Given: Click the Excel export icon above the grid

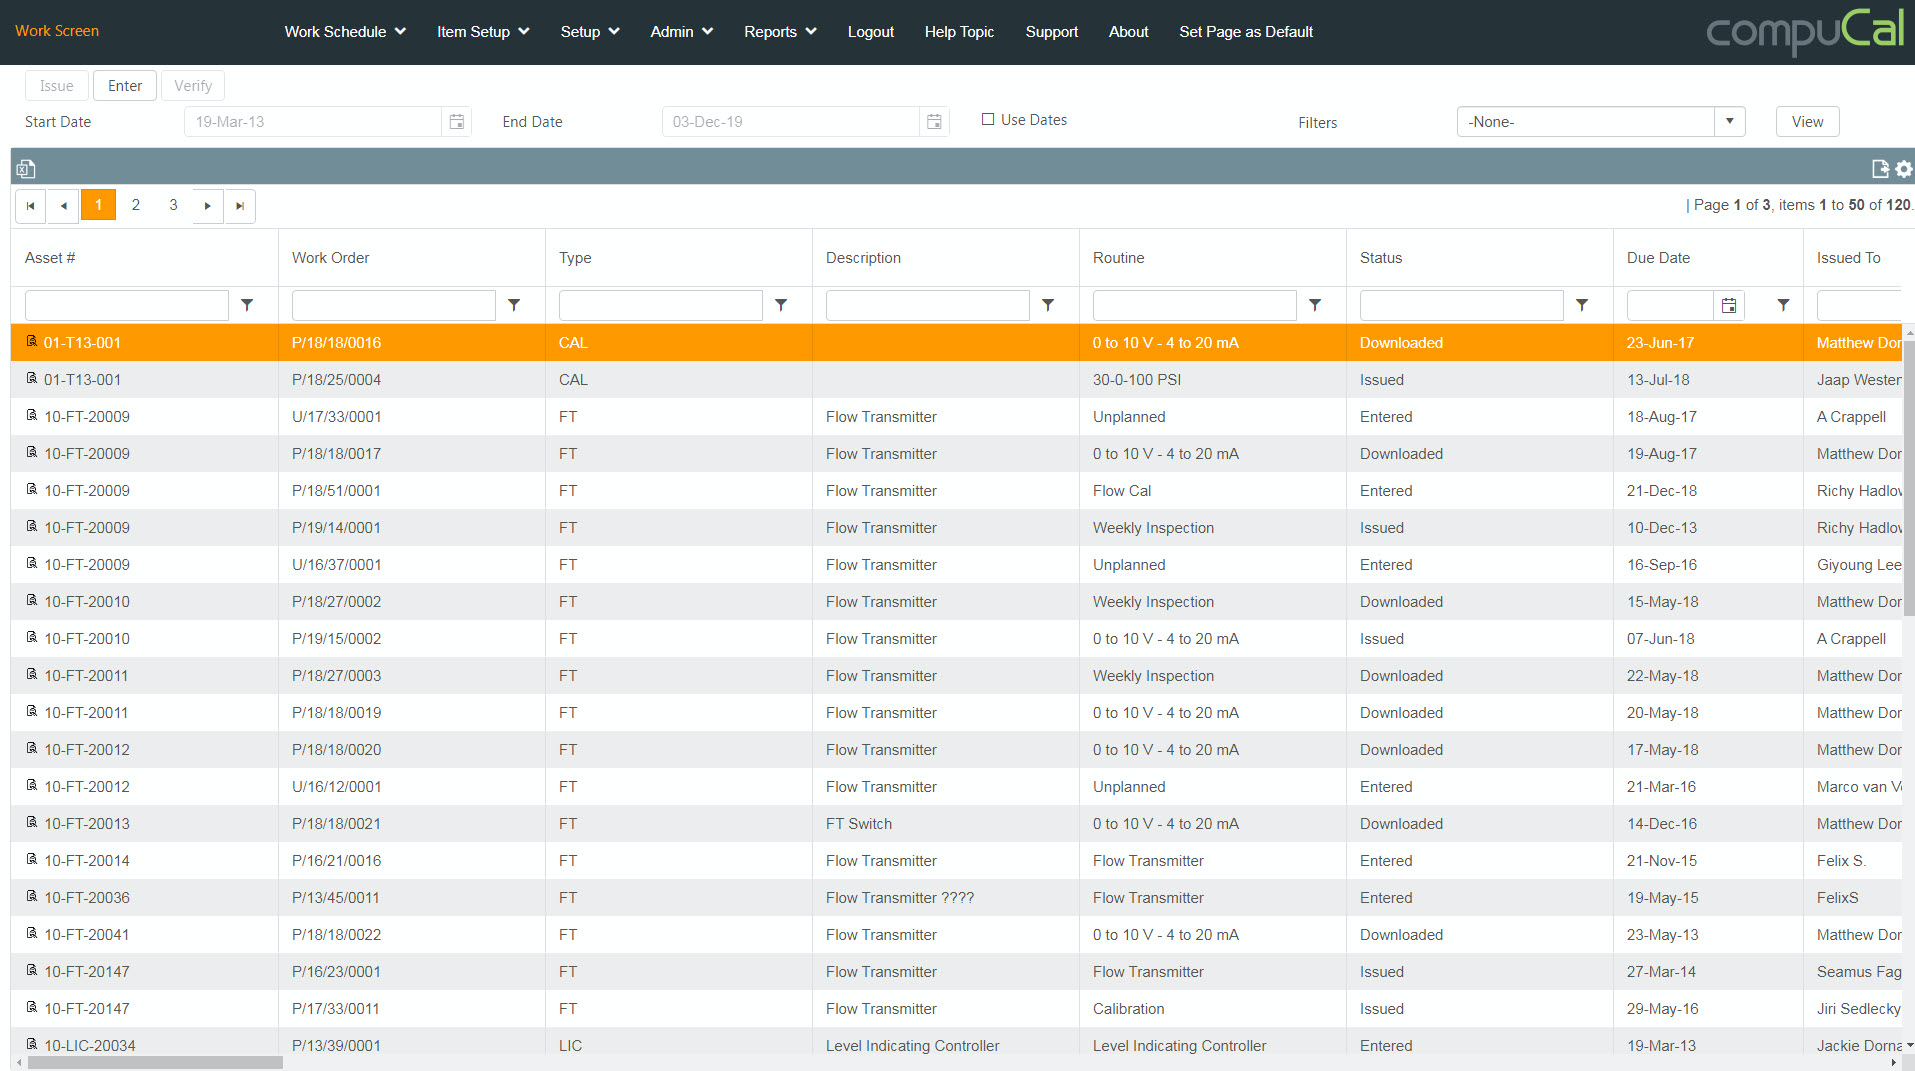Looking at the screenshot, I should coord(26,169).
